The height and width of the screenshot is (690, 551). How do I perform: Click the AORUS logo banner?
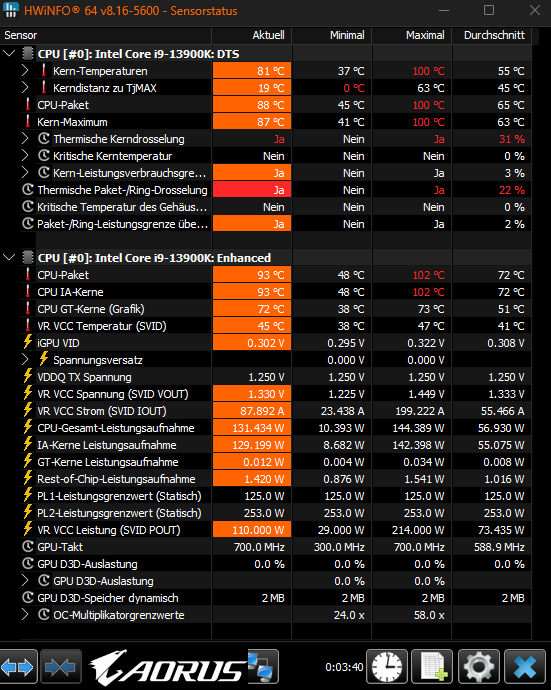[168, 667]
